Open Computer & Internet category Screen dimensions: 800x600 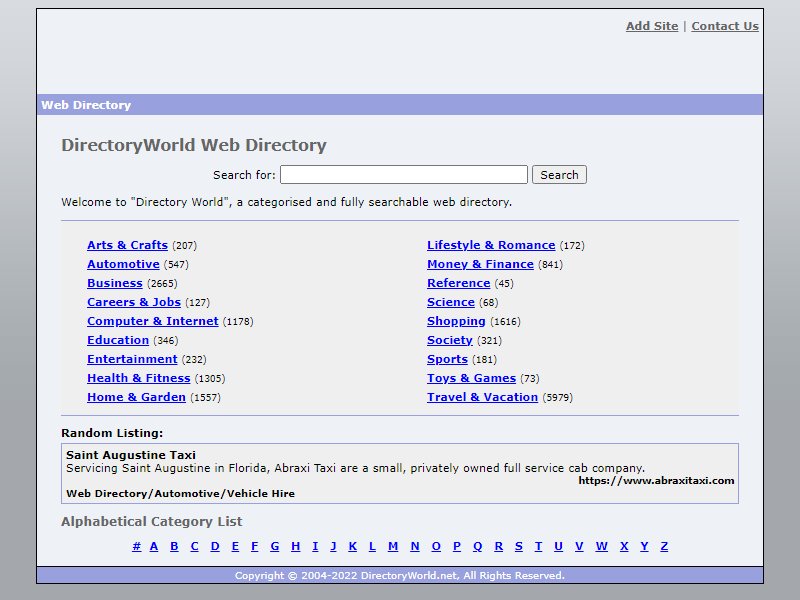tap(153, 321)
